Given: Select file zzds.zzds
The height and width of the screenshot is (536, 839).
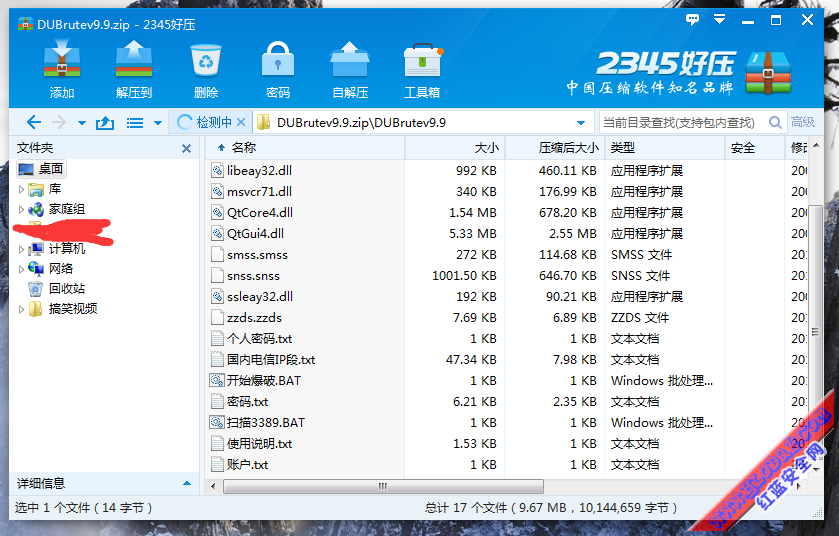Looking at the screenshot, I should 254,318.
